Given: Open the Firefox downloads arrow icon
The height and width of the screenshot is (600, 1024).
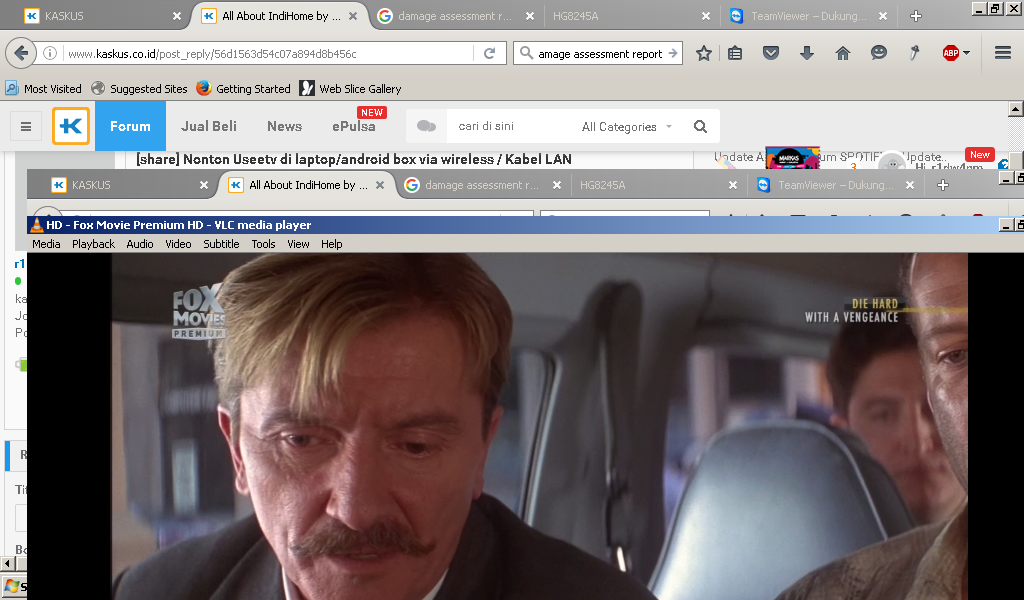Looking at the screenshot, I should [x=806, y=53].
